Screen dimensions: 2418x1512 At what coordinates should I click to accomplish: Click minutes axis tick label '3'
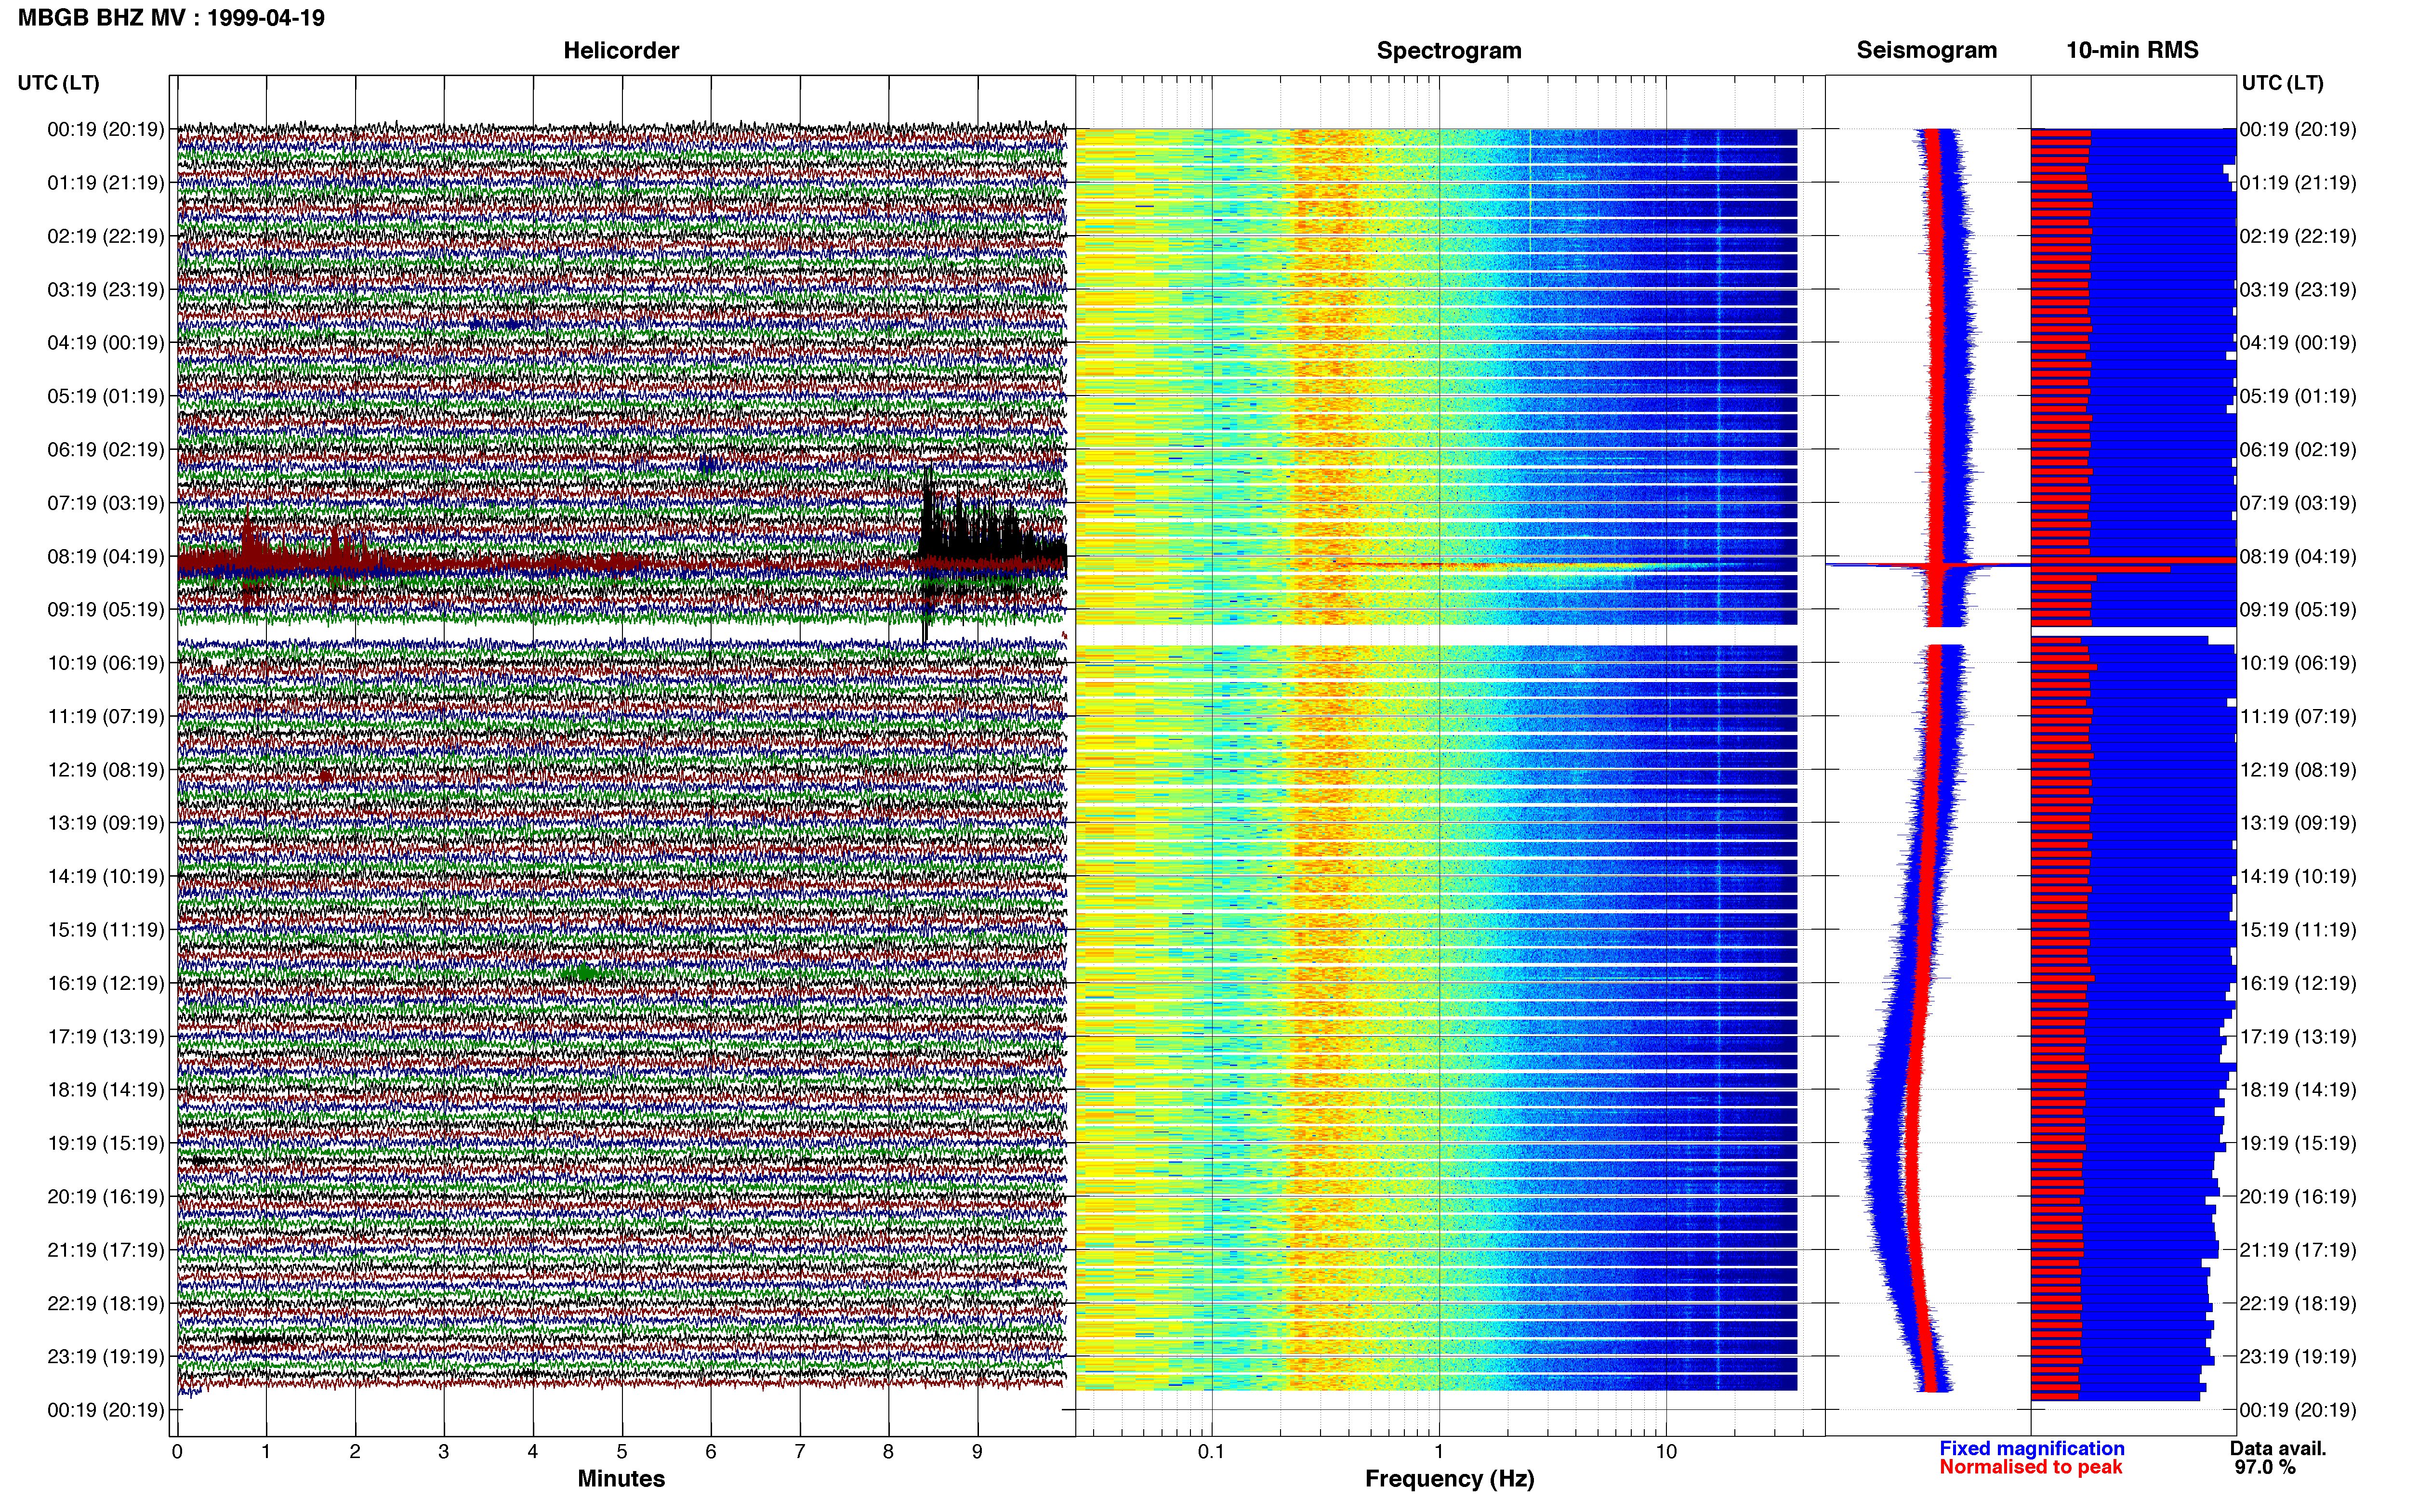(x=444, y=1451)
